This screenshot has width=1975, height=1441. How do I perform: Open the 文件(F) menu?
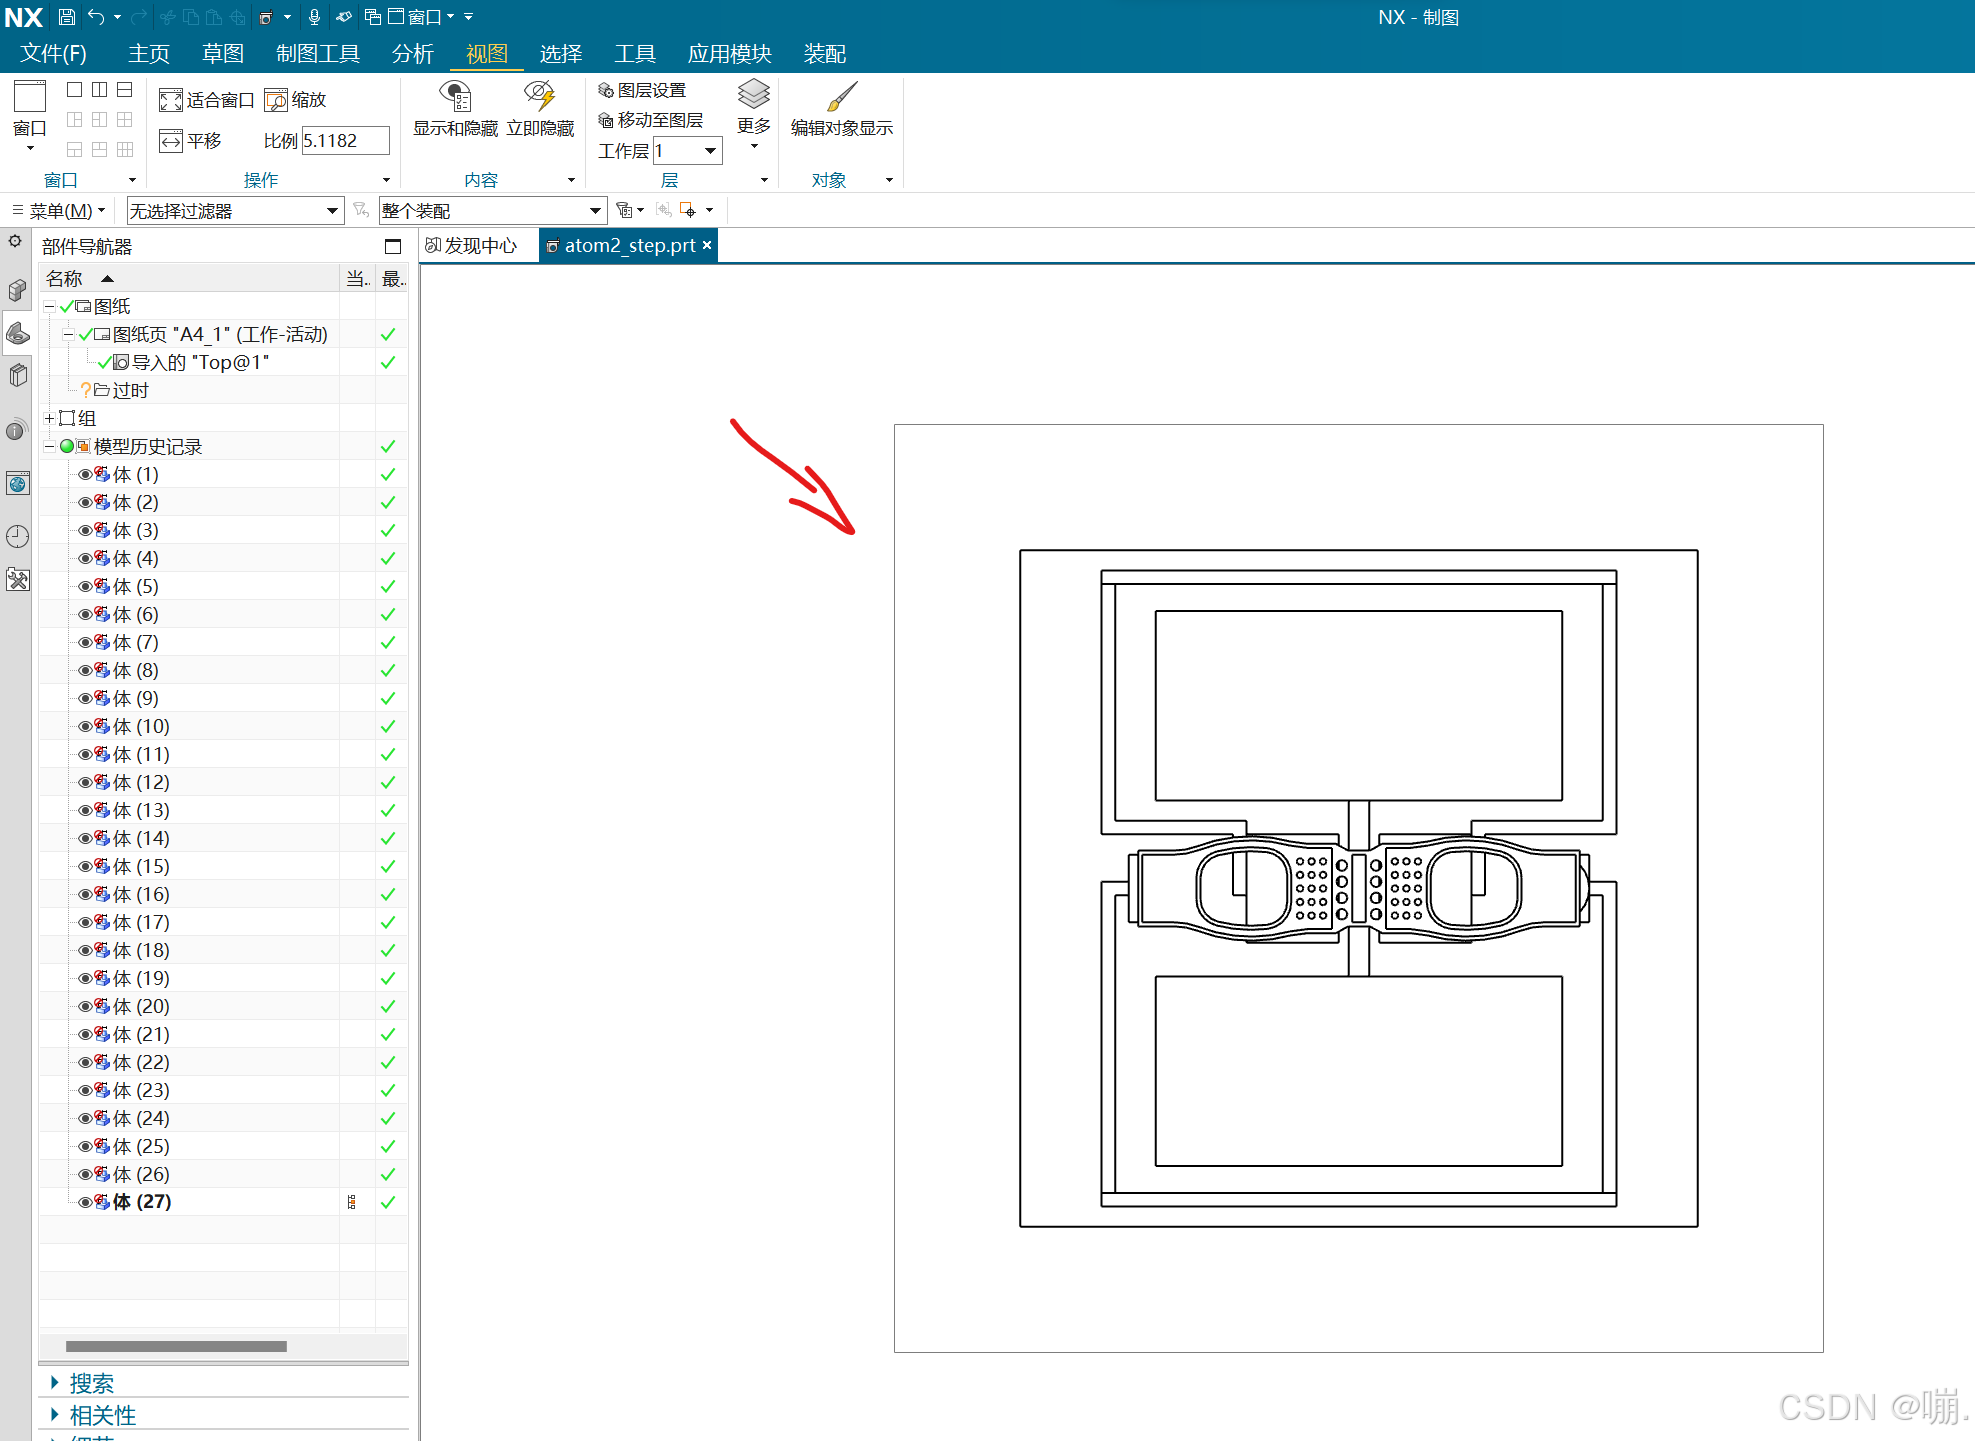tap(53, 54)
